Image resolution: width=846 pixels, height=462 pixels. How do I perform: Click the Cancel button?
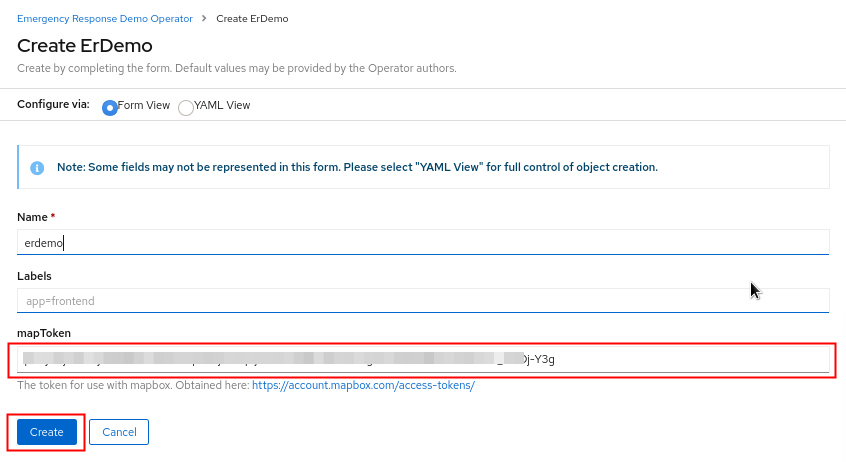pos(119,432)
